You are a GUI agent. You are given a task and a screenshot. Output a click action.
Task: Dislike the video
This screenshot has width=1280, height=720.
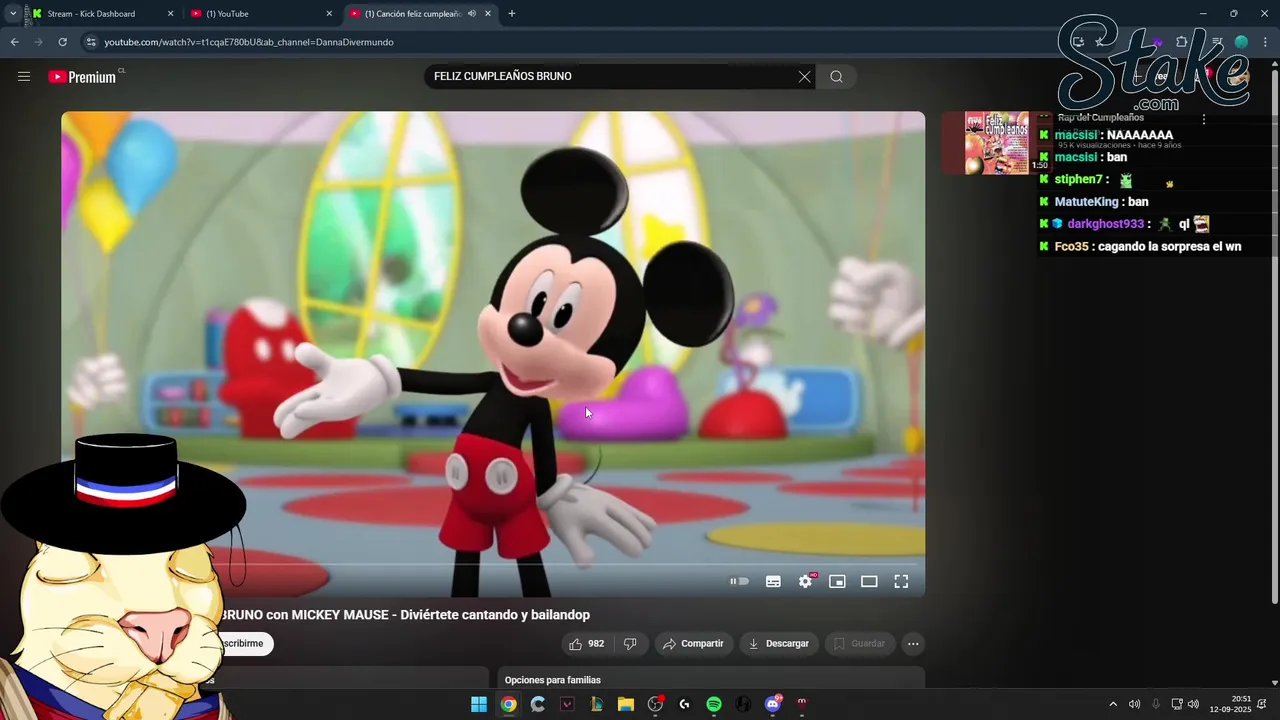[630, 644]
